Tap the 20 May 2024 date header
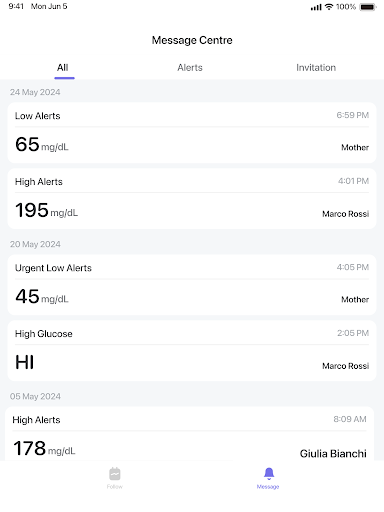The image size is (384, 512). pyautogui.click(x=35, y=244)
